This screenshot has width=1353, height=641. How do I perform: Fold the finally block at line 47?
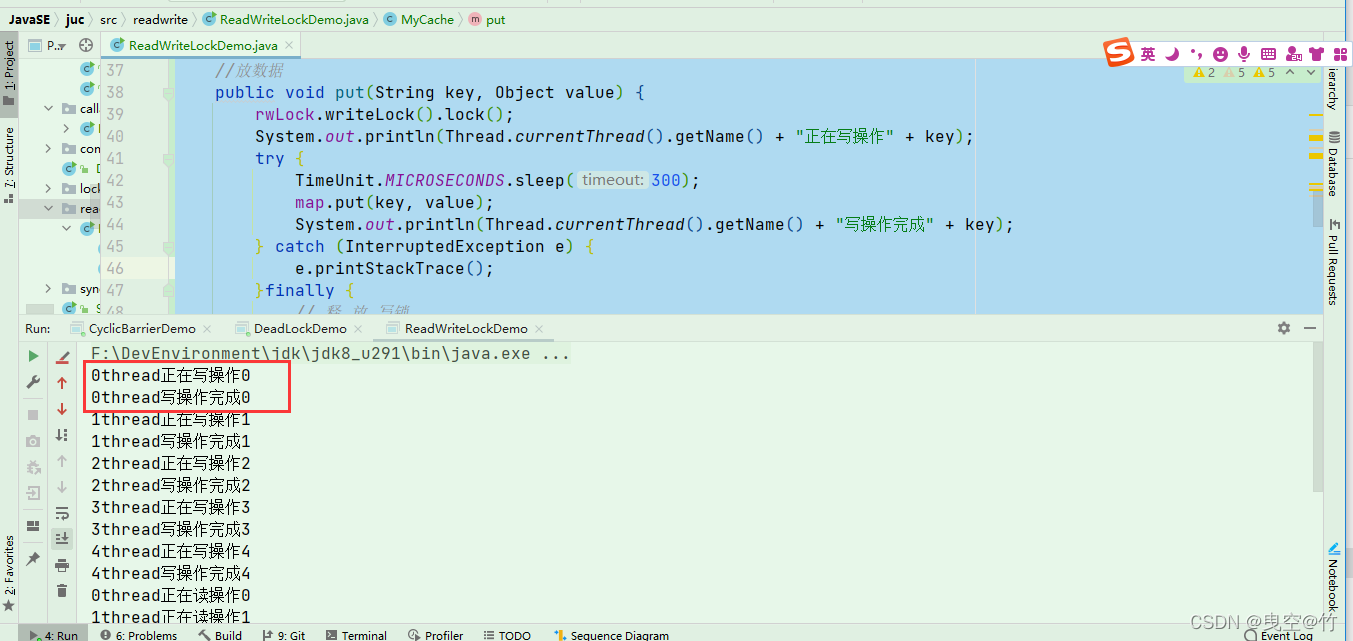[x=167, y=291]
